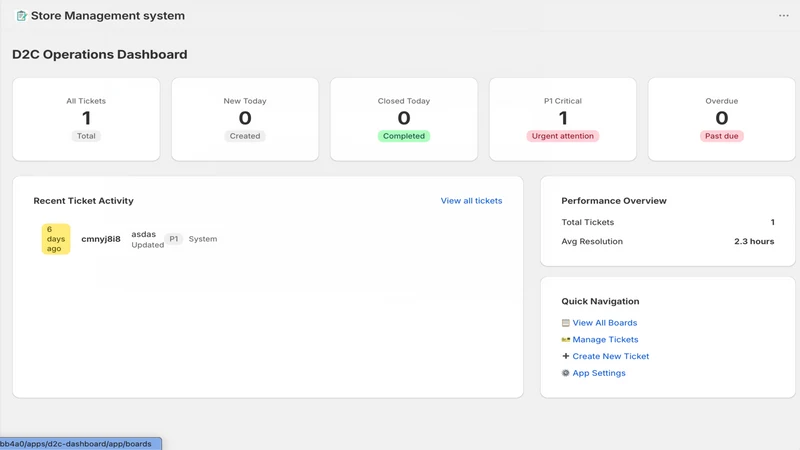Select the P1 Critical summary card
Viewport: 800px width, 450px height.
[563, 119]
